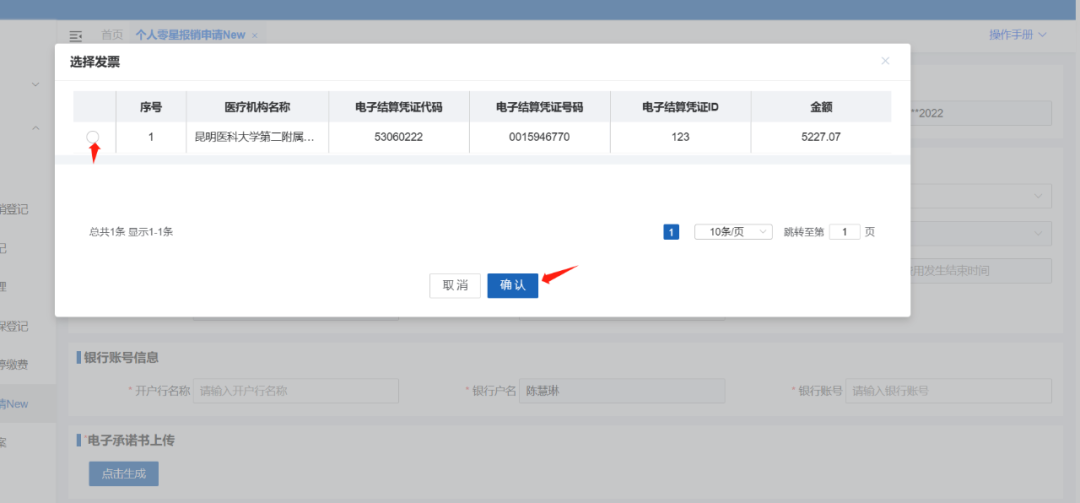The width and height of the screenshot is (1080, 503).
Task: Expand the 操作手册 dropdown menu
Action: tap(1017, 35)
